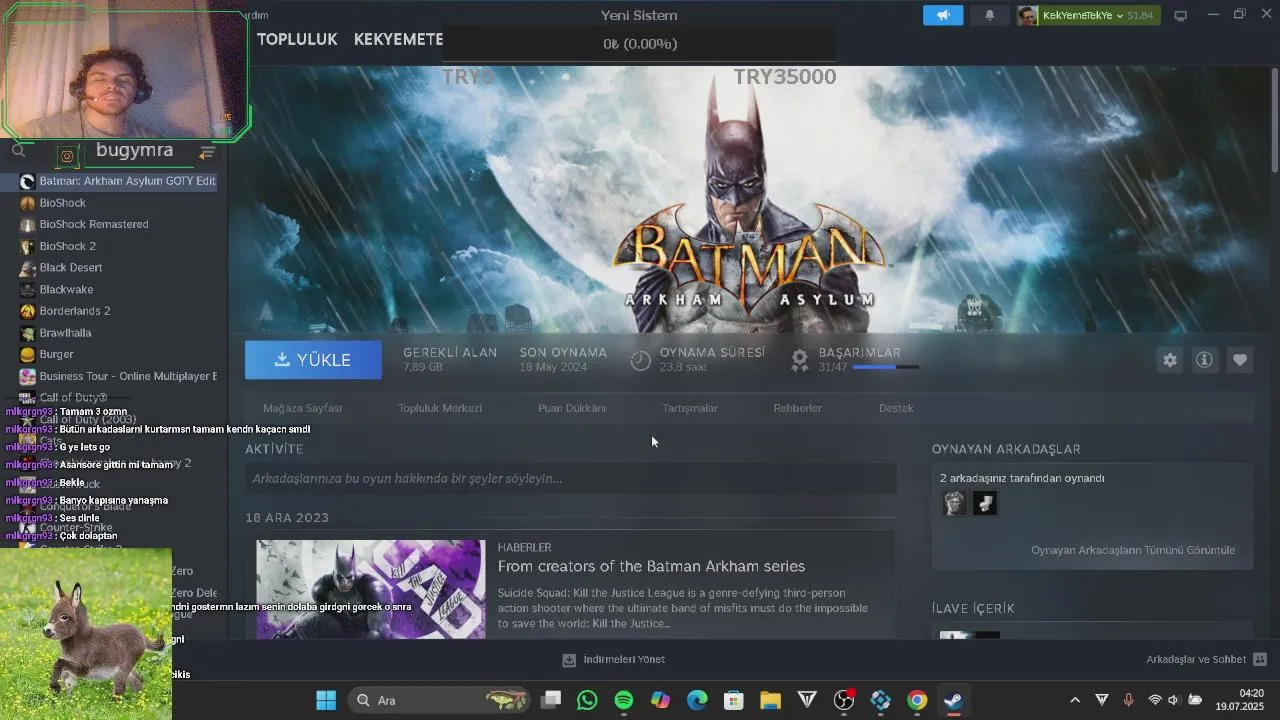Open Oynayan Arkadaşların Tümünü Görüntüle link
The height and width of the screenshot is (720, 1280).
1133,550
